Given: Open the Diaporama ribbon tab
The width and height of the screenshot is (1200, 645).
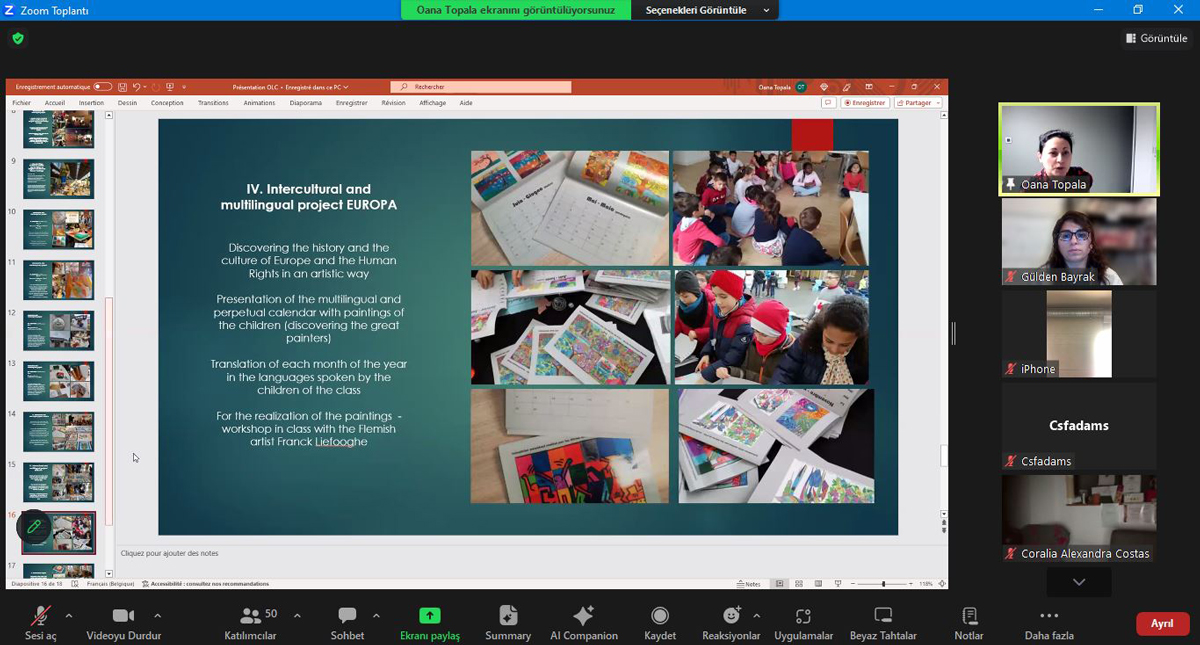Looking at the screenshot, I should pos(306,103).
